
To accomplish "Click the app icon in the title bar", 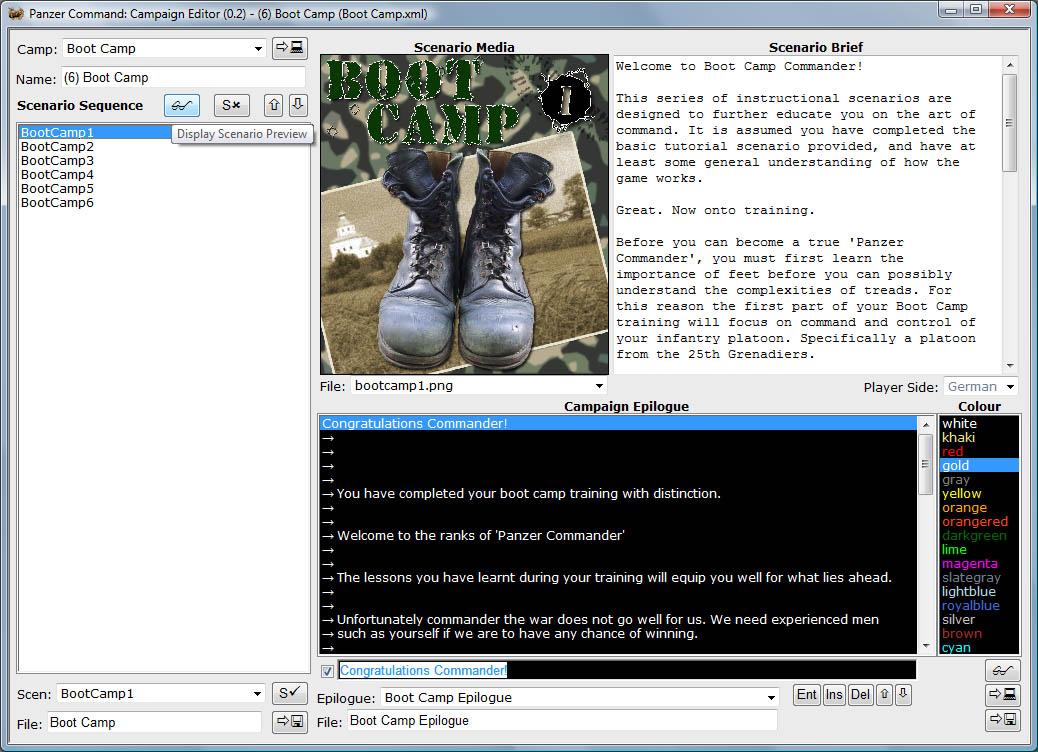I will click(15, 13).
